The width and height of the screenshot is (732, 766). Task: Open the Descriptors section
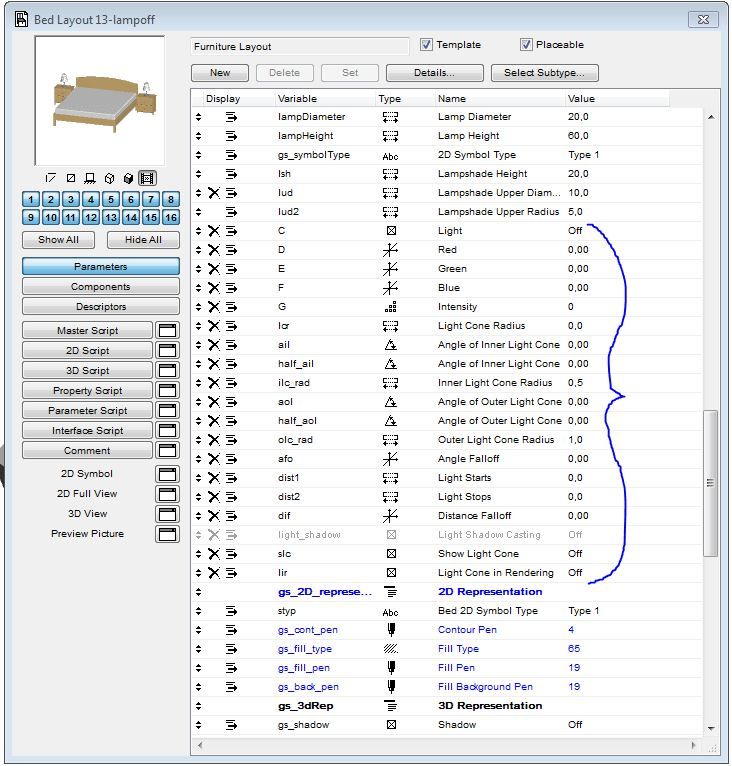[x=101, y=307]
